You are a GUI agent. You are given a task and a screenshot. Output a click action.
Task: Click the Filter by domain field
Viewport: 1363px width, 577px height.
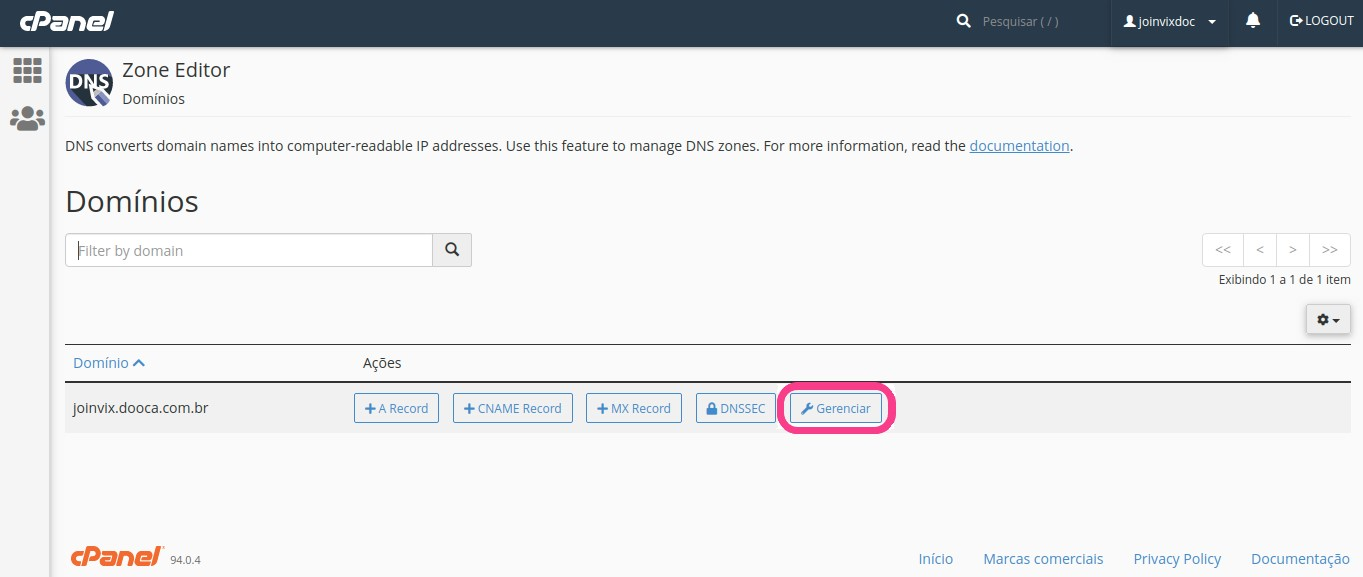pos(249,250)
